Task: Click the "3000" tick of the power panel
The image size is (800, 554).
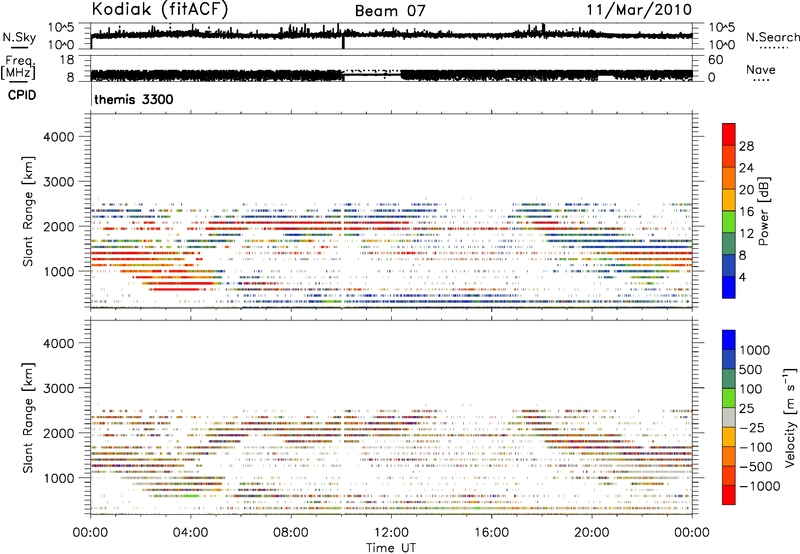Action: [x=59, y=182]
